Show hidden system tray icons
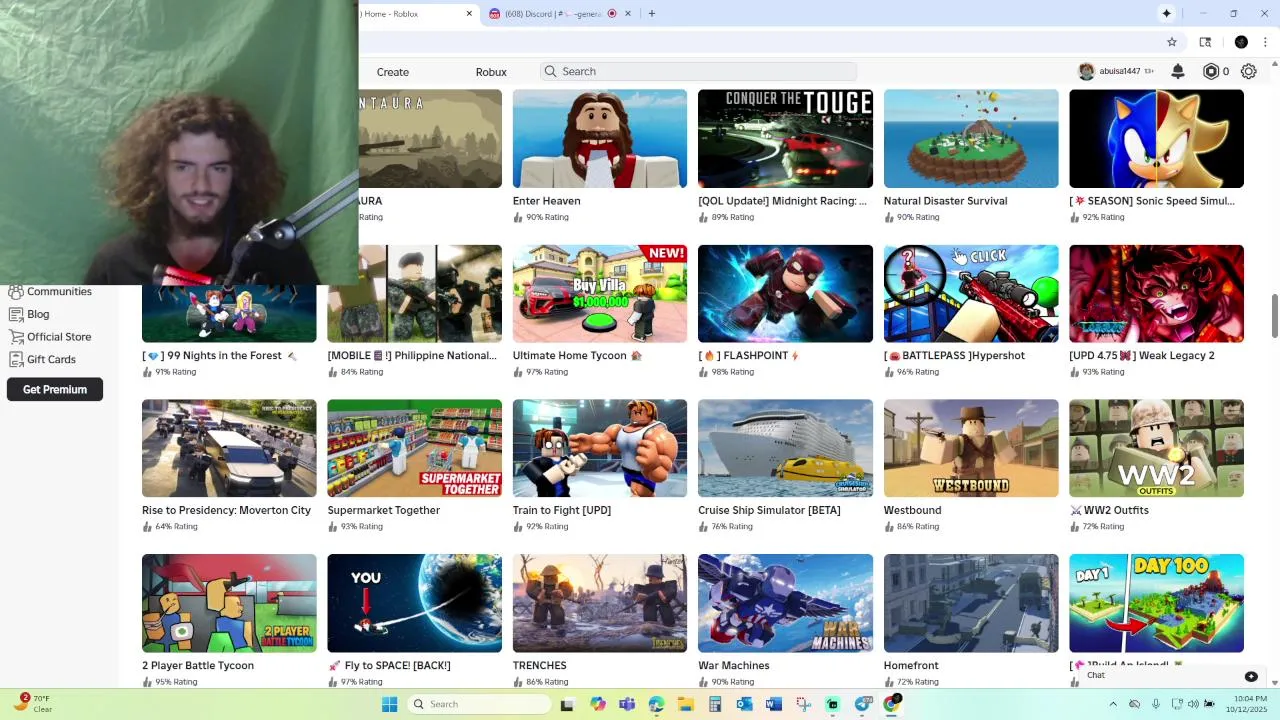The height and width of the screenshot is (720, 1280). click(x=1114, y=704)
